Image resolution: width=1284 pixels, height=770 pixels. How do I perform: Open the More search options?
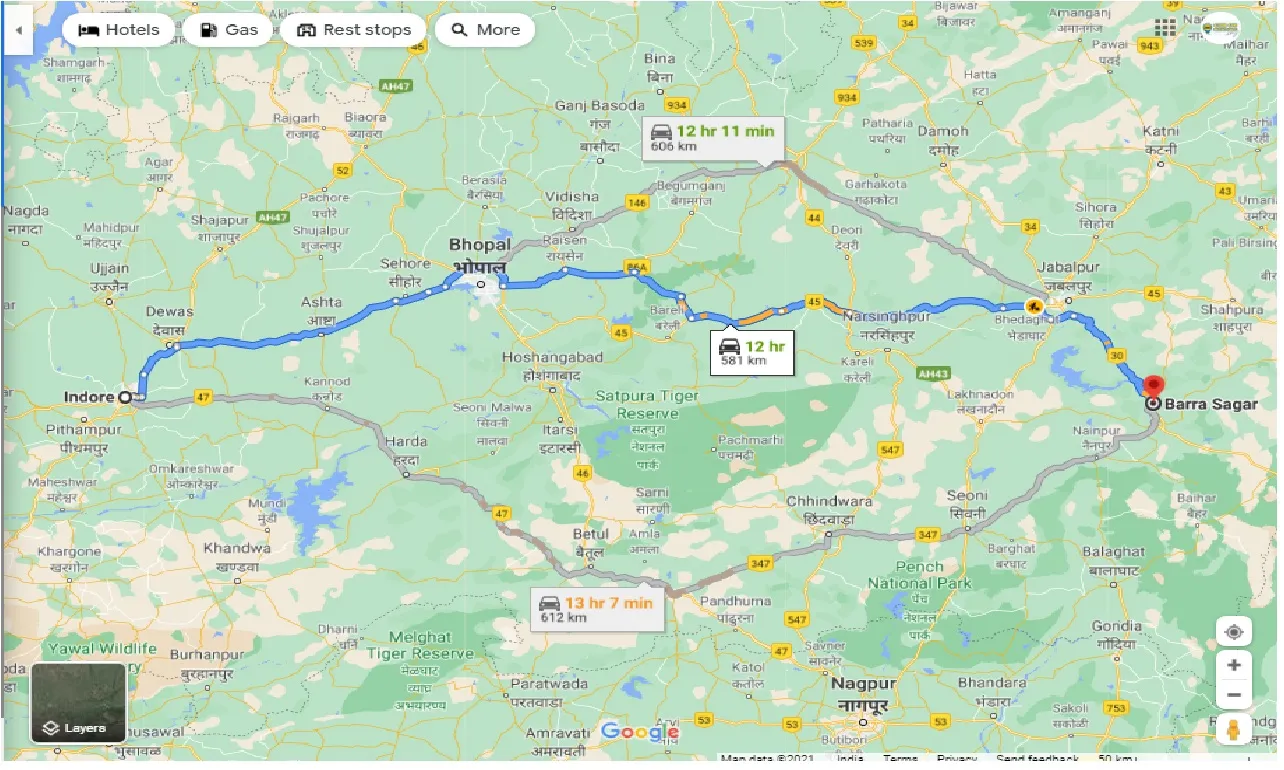485,30
